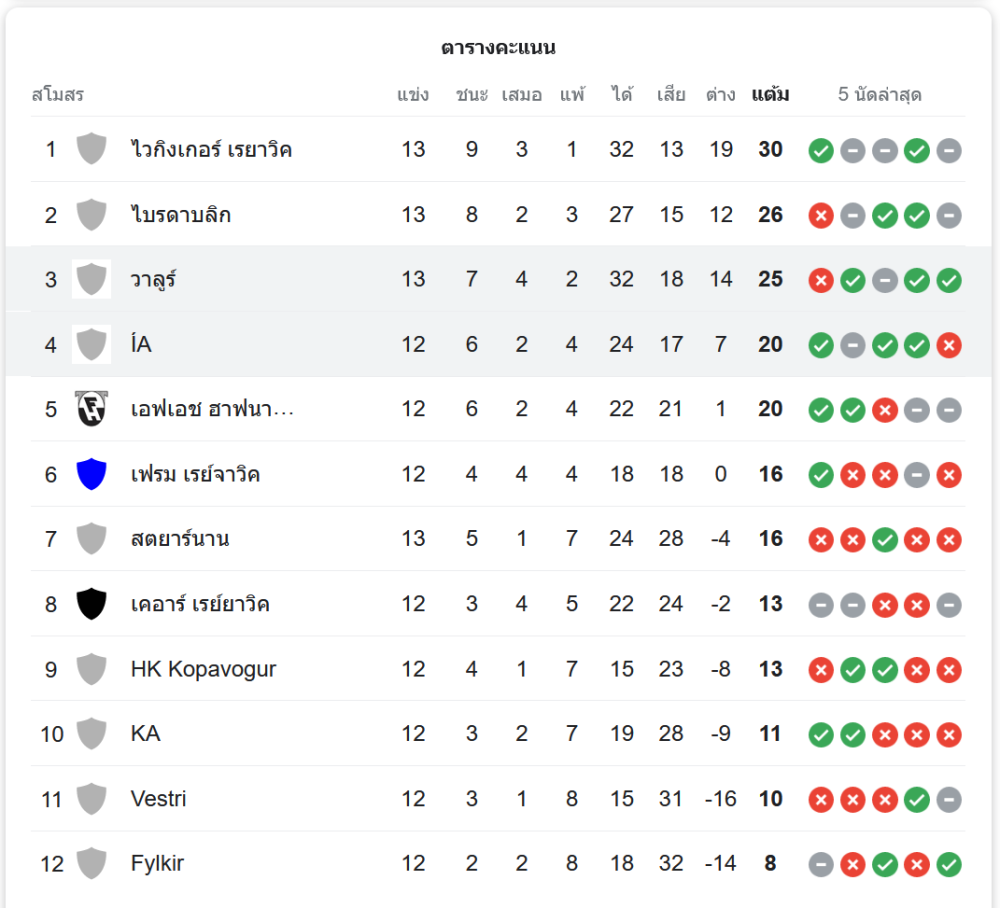
Task: Click the ชนะ wins column header
Action: [472, 95]
